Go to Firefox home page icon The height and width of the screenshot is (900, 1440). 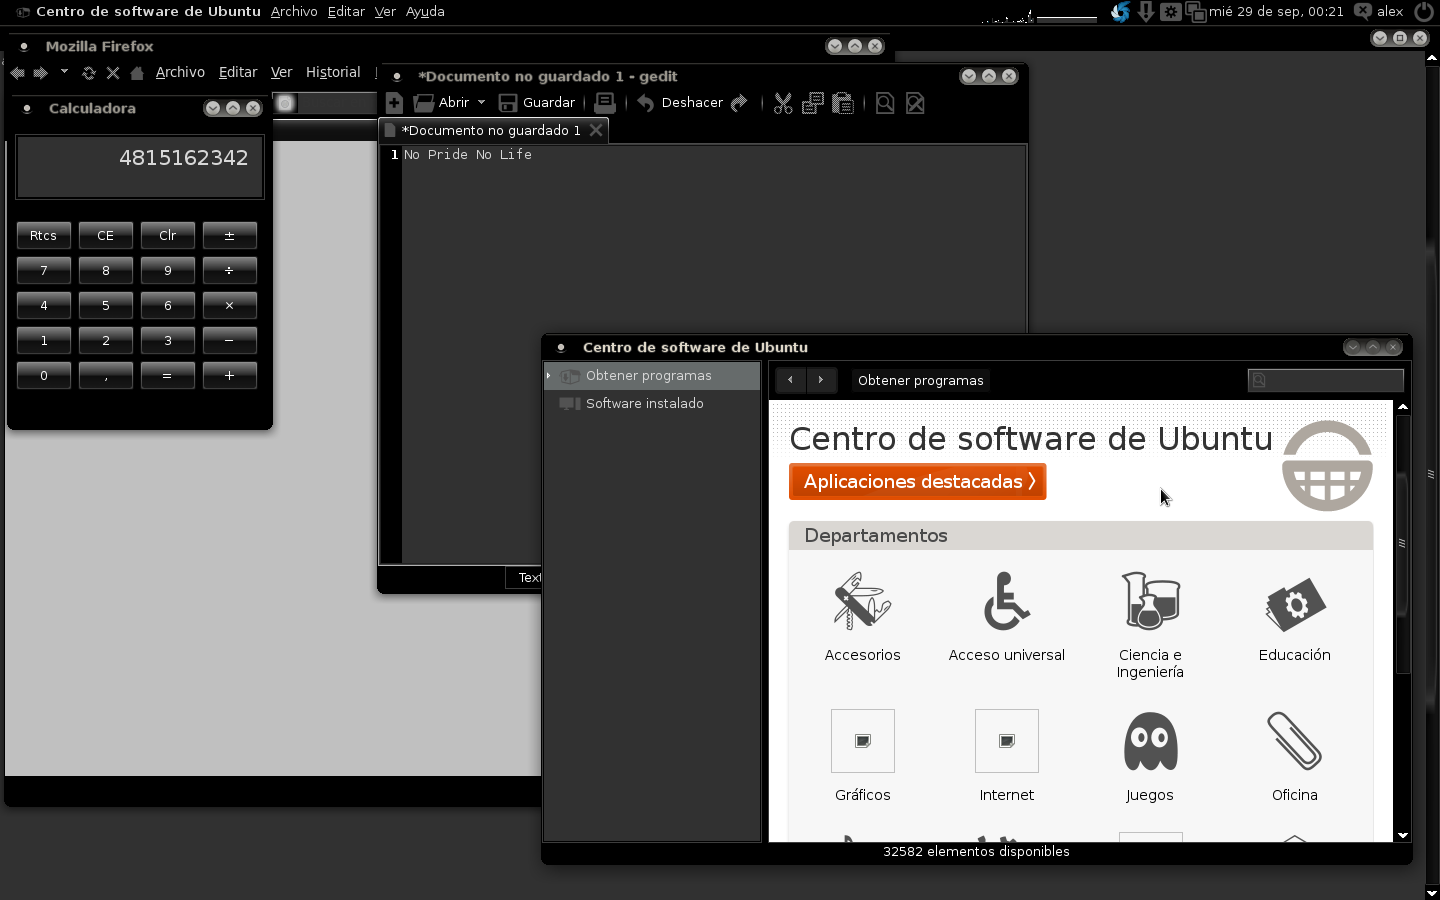[137, 73]
